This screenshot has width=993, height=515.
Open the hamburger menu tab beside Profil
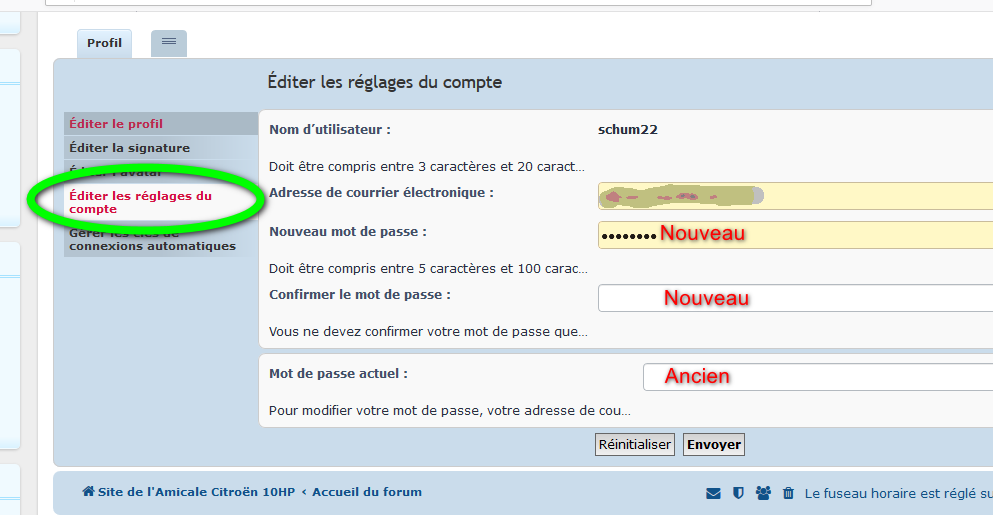[x=169, y=42]
